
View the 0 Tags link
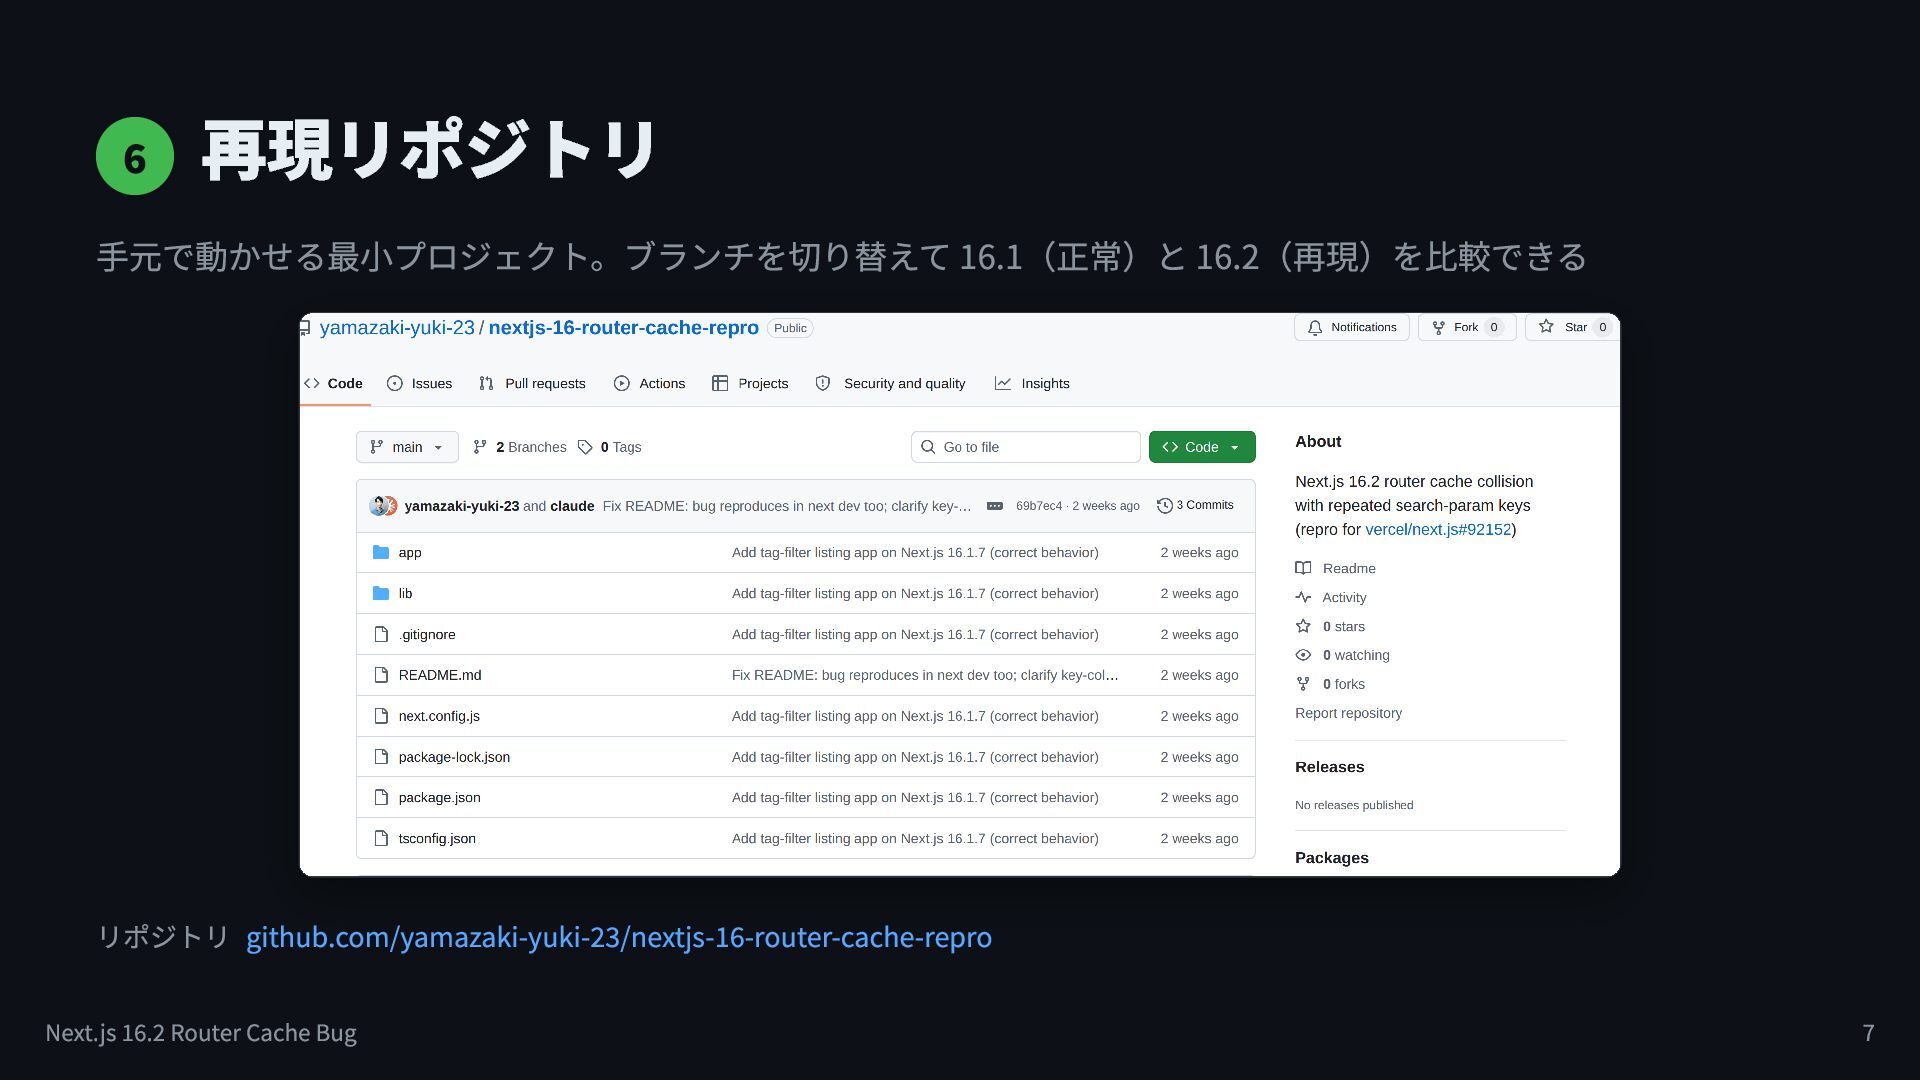[x=610, y=447]
